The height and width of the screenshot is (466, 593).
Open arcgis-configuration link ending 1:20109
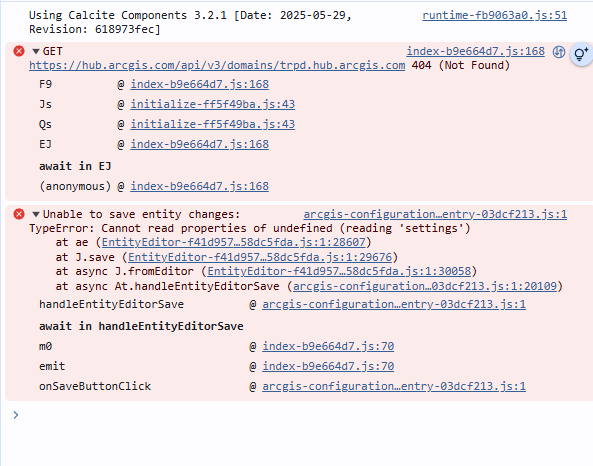pyautogui.click(x=425, y=286)
